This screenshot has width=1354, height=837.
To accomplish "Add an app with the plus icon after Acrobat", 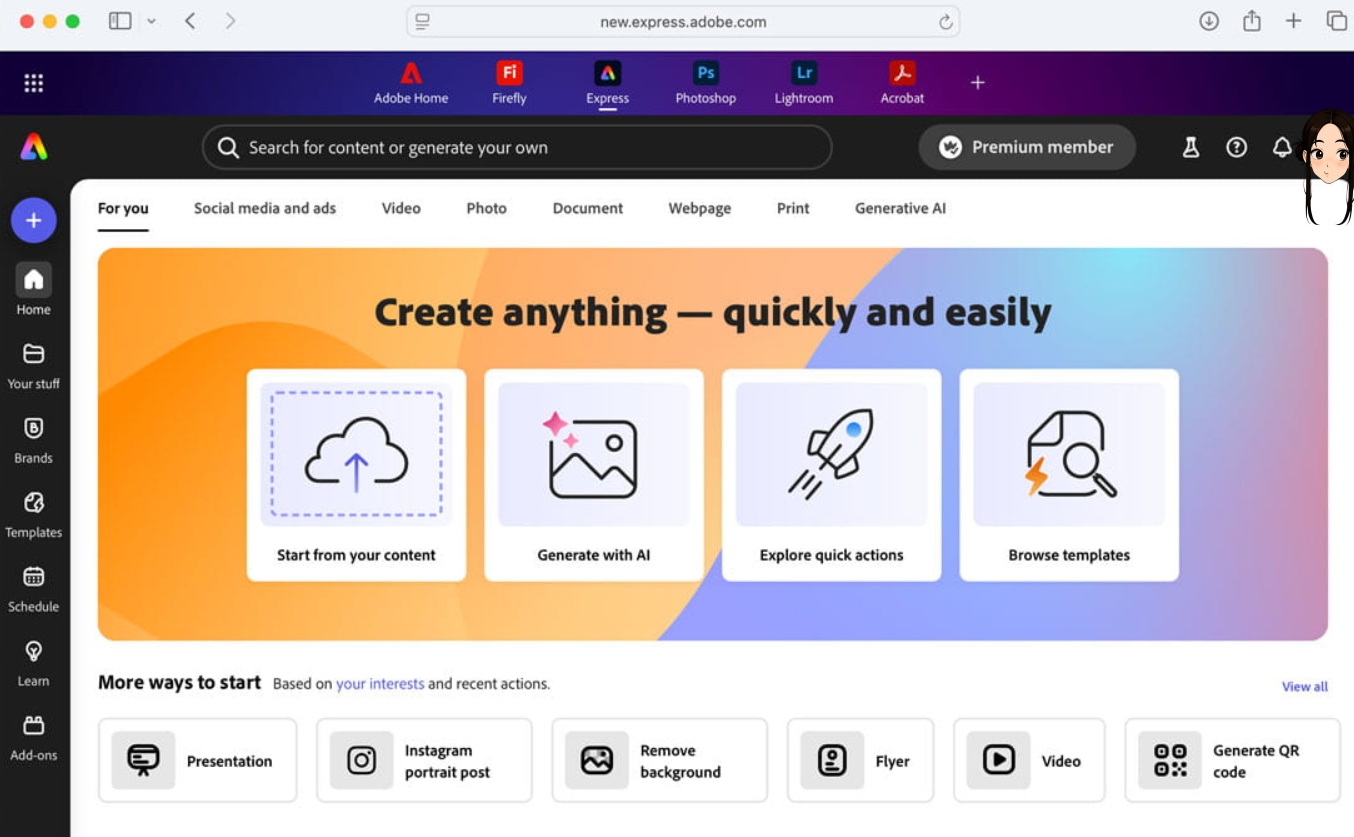I will 978,82.
